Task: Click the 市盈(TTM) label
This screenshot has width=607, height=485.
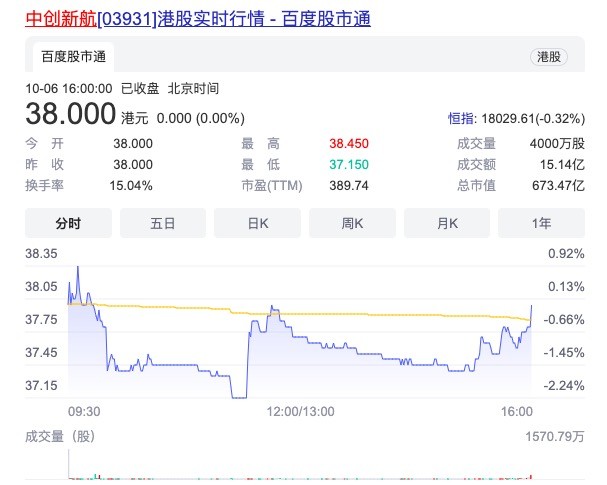Action: pyautogui.click(x=272, y=185)
